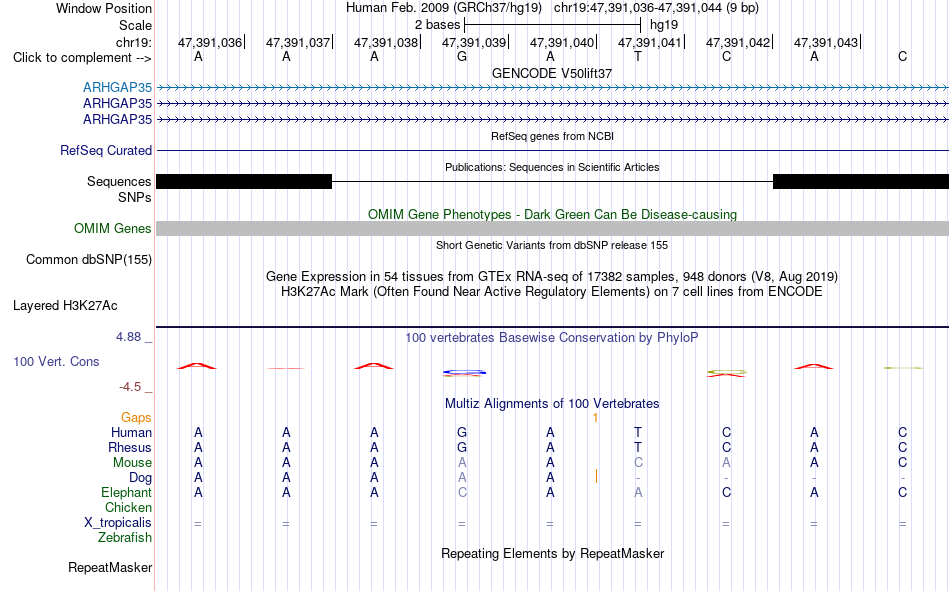Select the RepeatMasker track label

click(110, 568)
